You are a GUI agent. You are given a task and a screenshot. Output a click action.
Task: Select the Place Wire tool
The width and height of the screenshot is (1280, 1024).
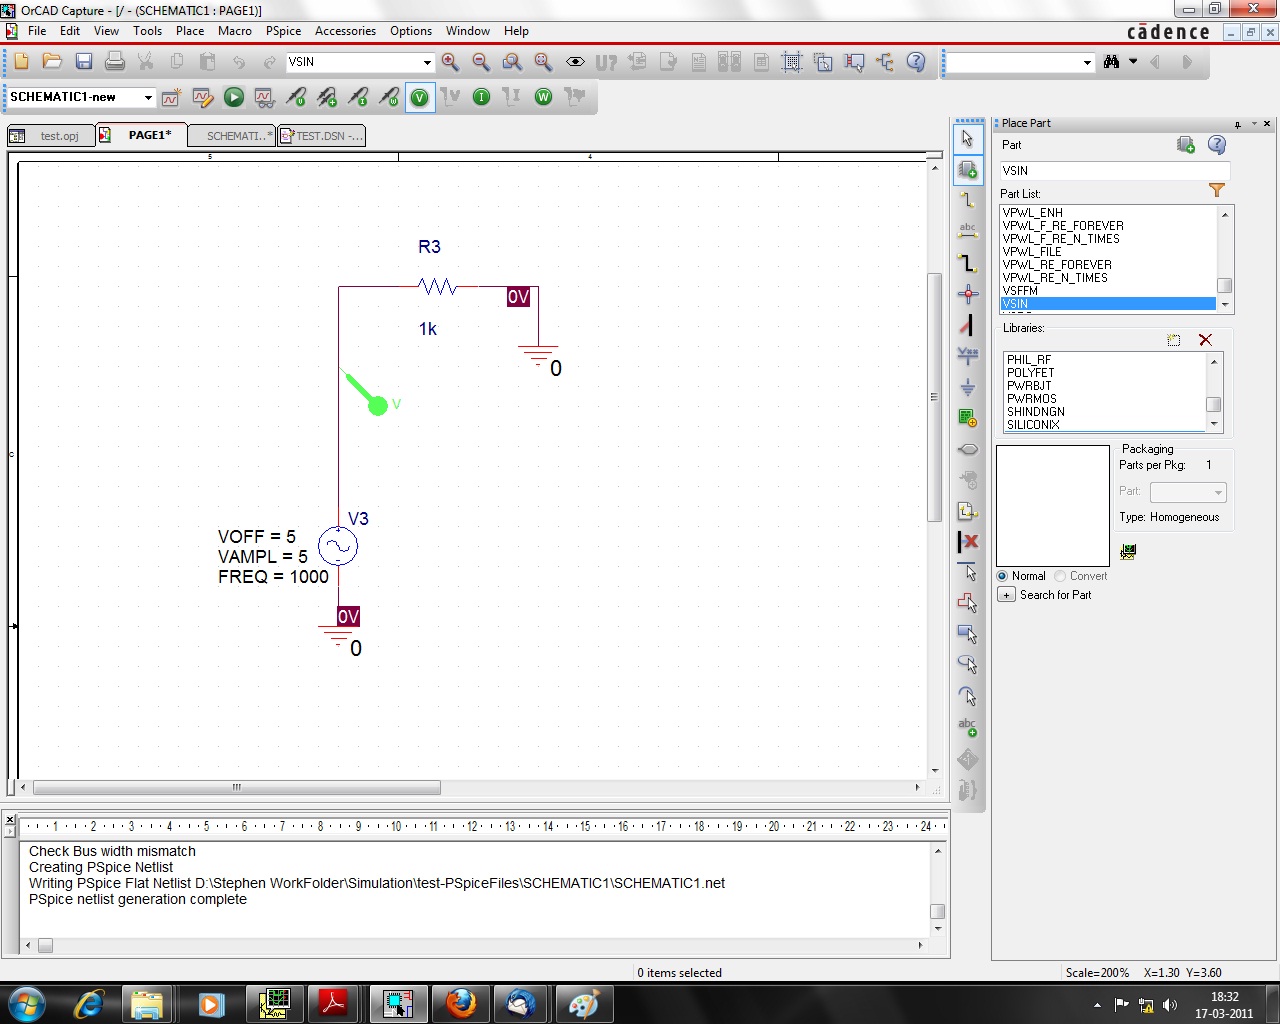tap(967, 200)
